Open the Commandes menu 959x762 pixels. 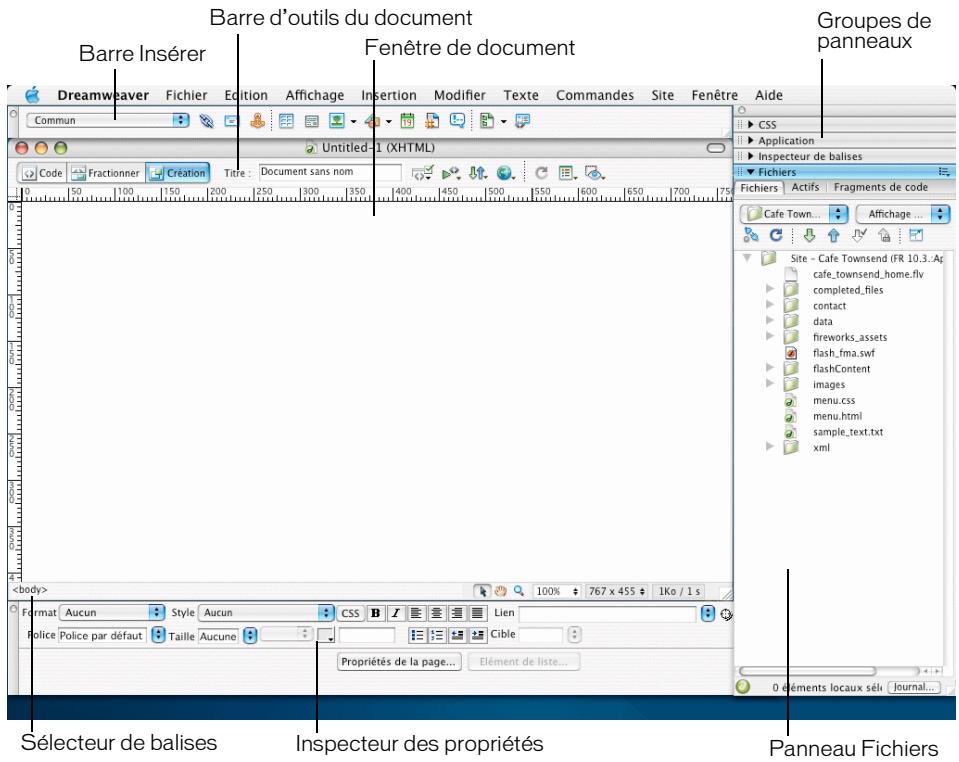click(594, 95)
